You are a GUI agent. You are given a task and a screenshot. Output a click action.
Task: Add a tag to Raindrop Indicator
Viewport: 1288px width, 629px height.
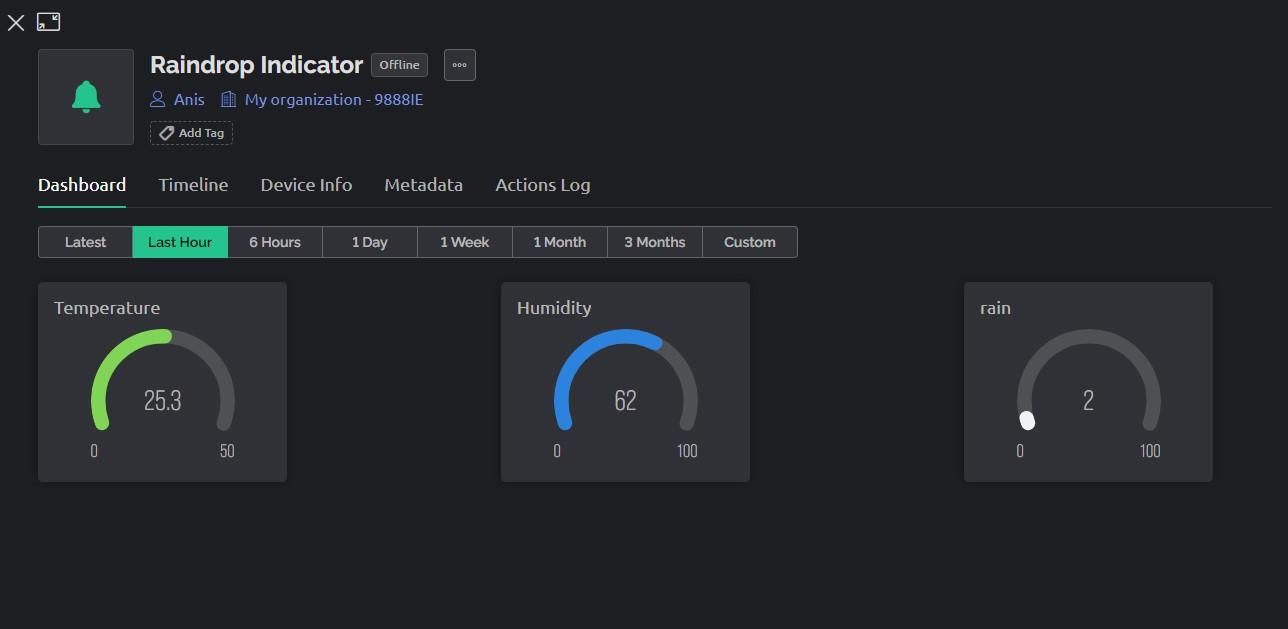pos(191,132)
